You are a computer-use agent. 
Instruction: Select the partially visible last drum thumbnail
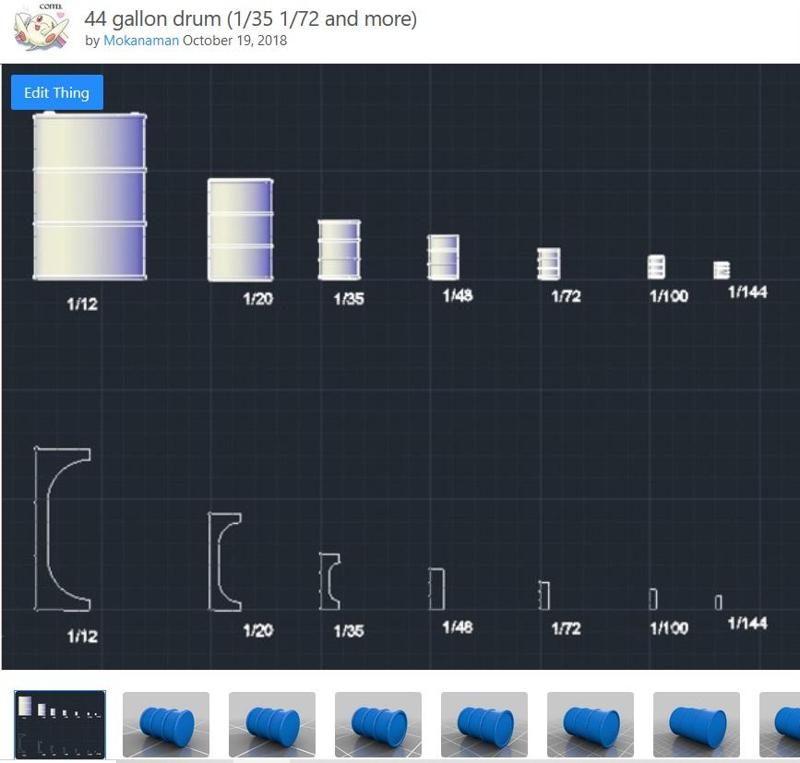point(780,725)
